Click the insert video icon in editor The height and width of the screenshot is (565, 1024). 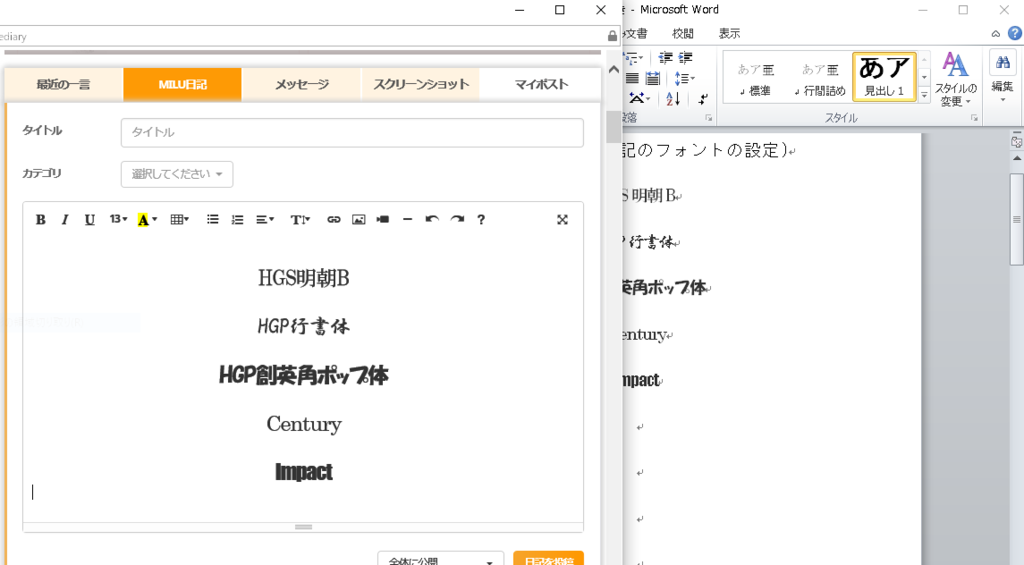(382, 220)
